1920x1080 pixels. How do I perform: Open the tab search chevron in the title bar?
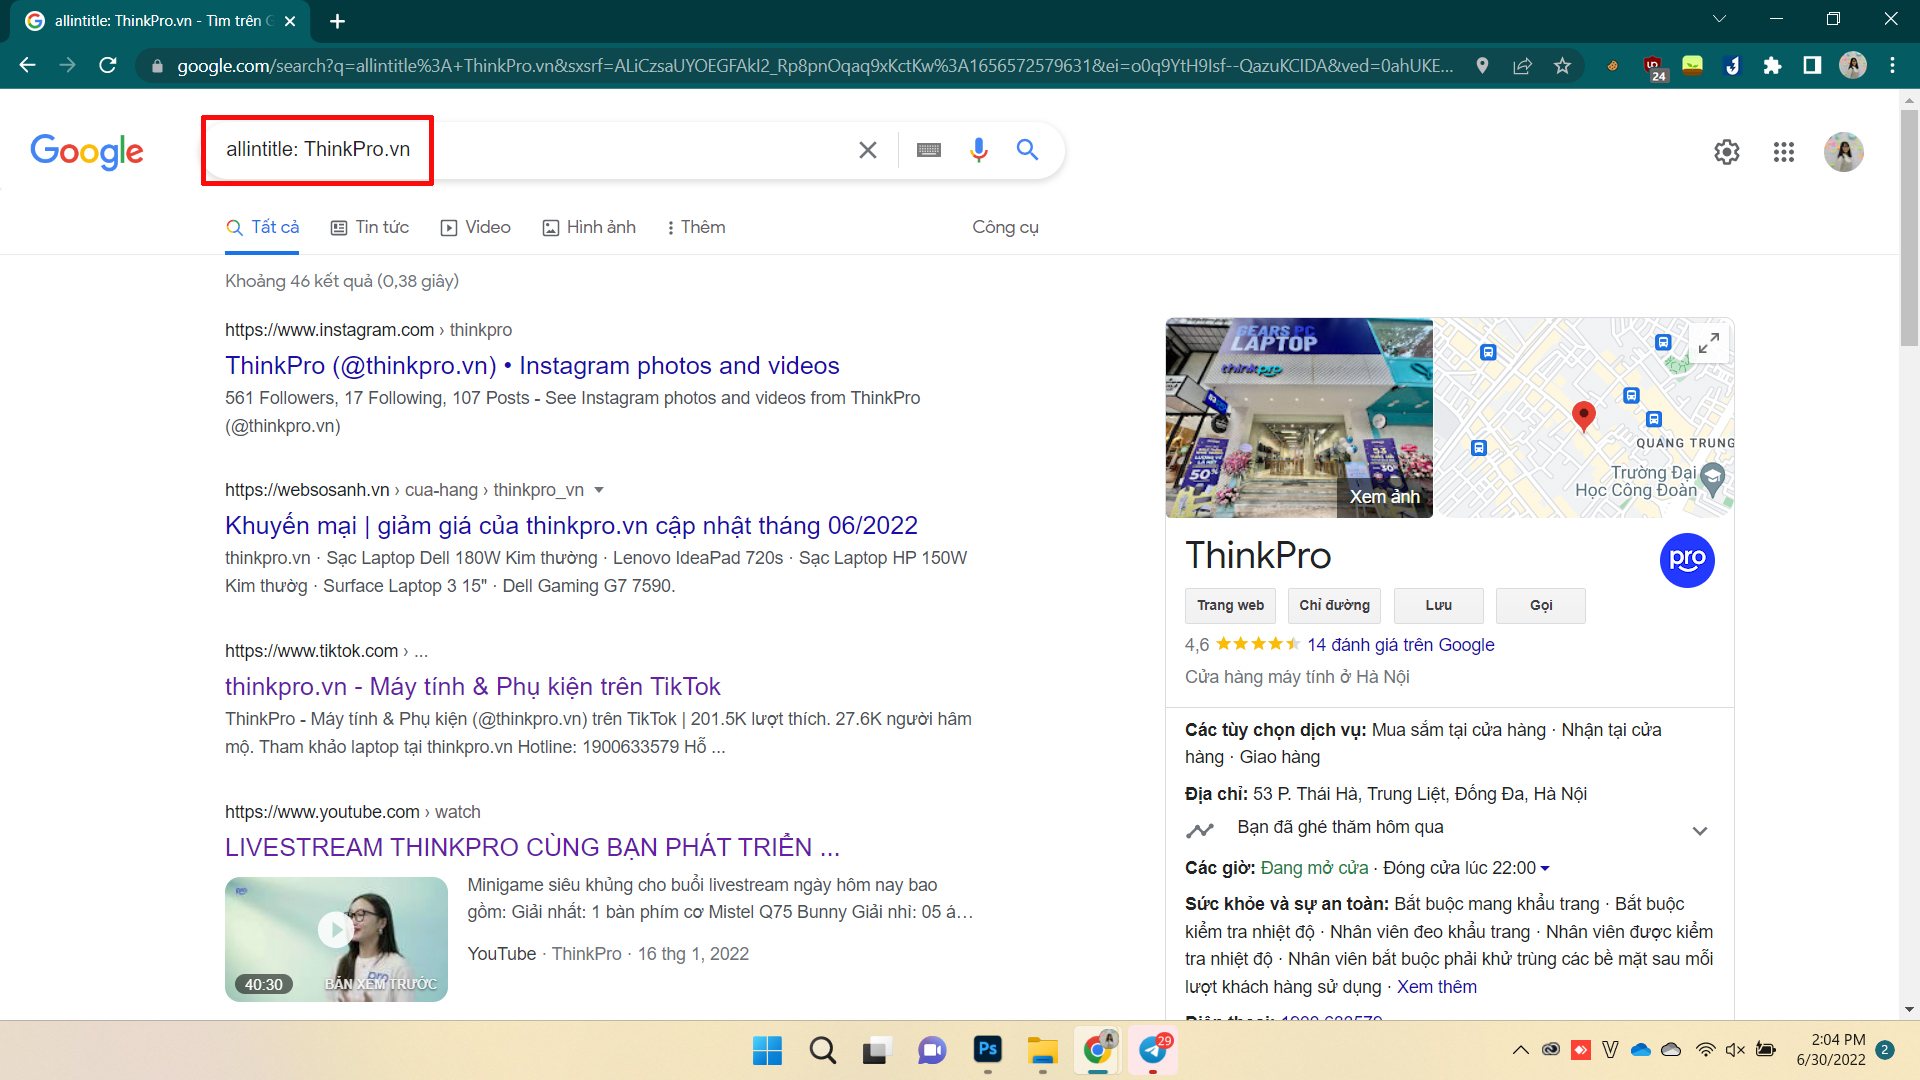[1719, 19]
